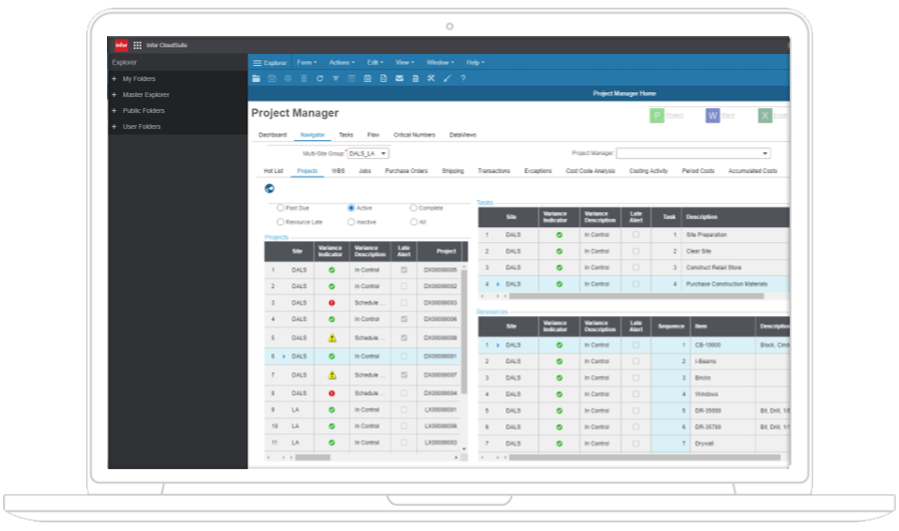Click green variance indicator for Site Preparation task
The image size is (899, 531).
click(x=559, y=235)
